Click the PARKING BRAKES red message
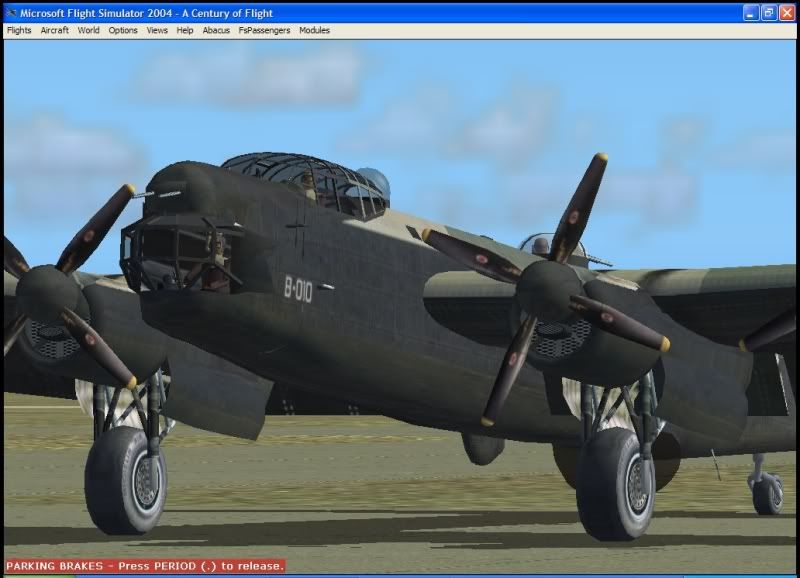The height and width of the screenshot is (578, 800). click(145, 566)
